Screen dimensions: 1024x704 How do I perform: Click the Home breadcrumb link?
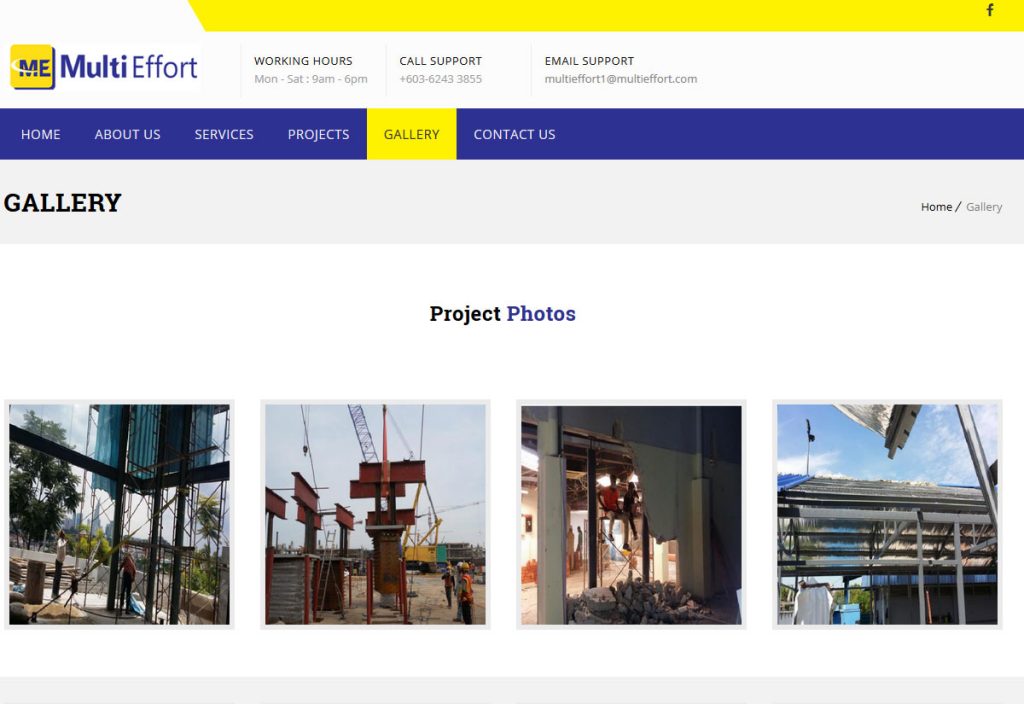click(x=936, y=207)
